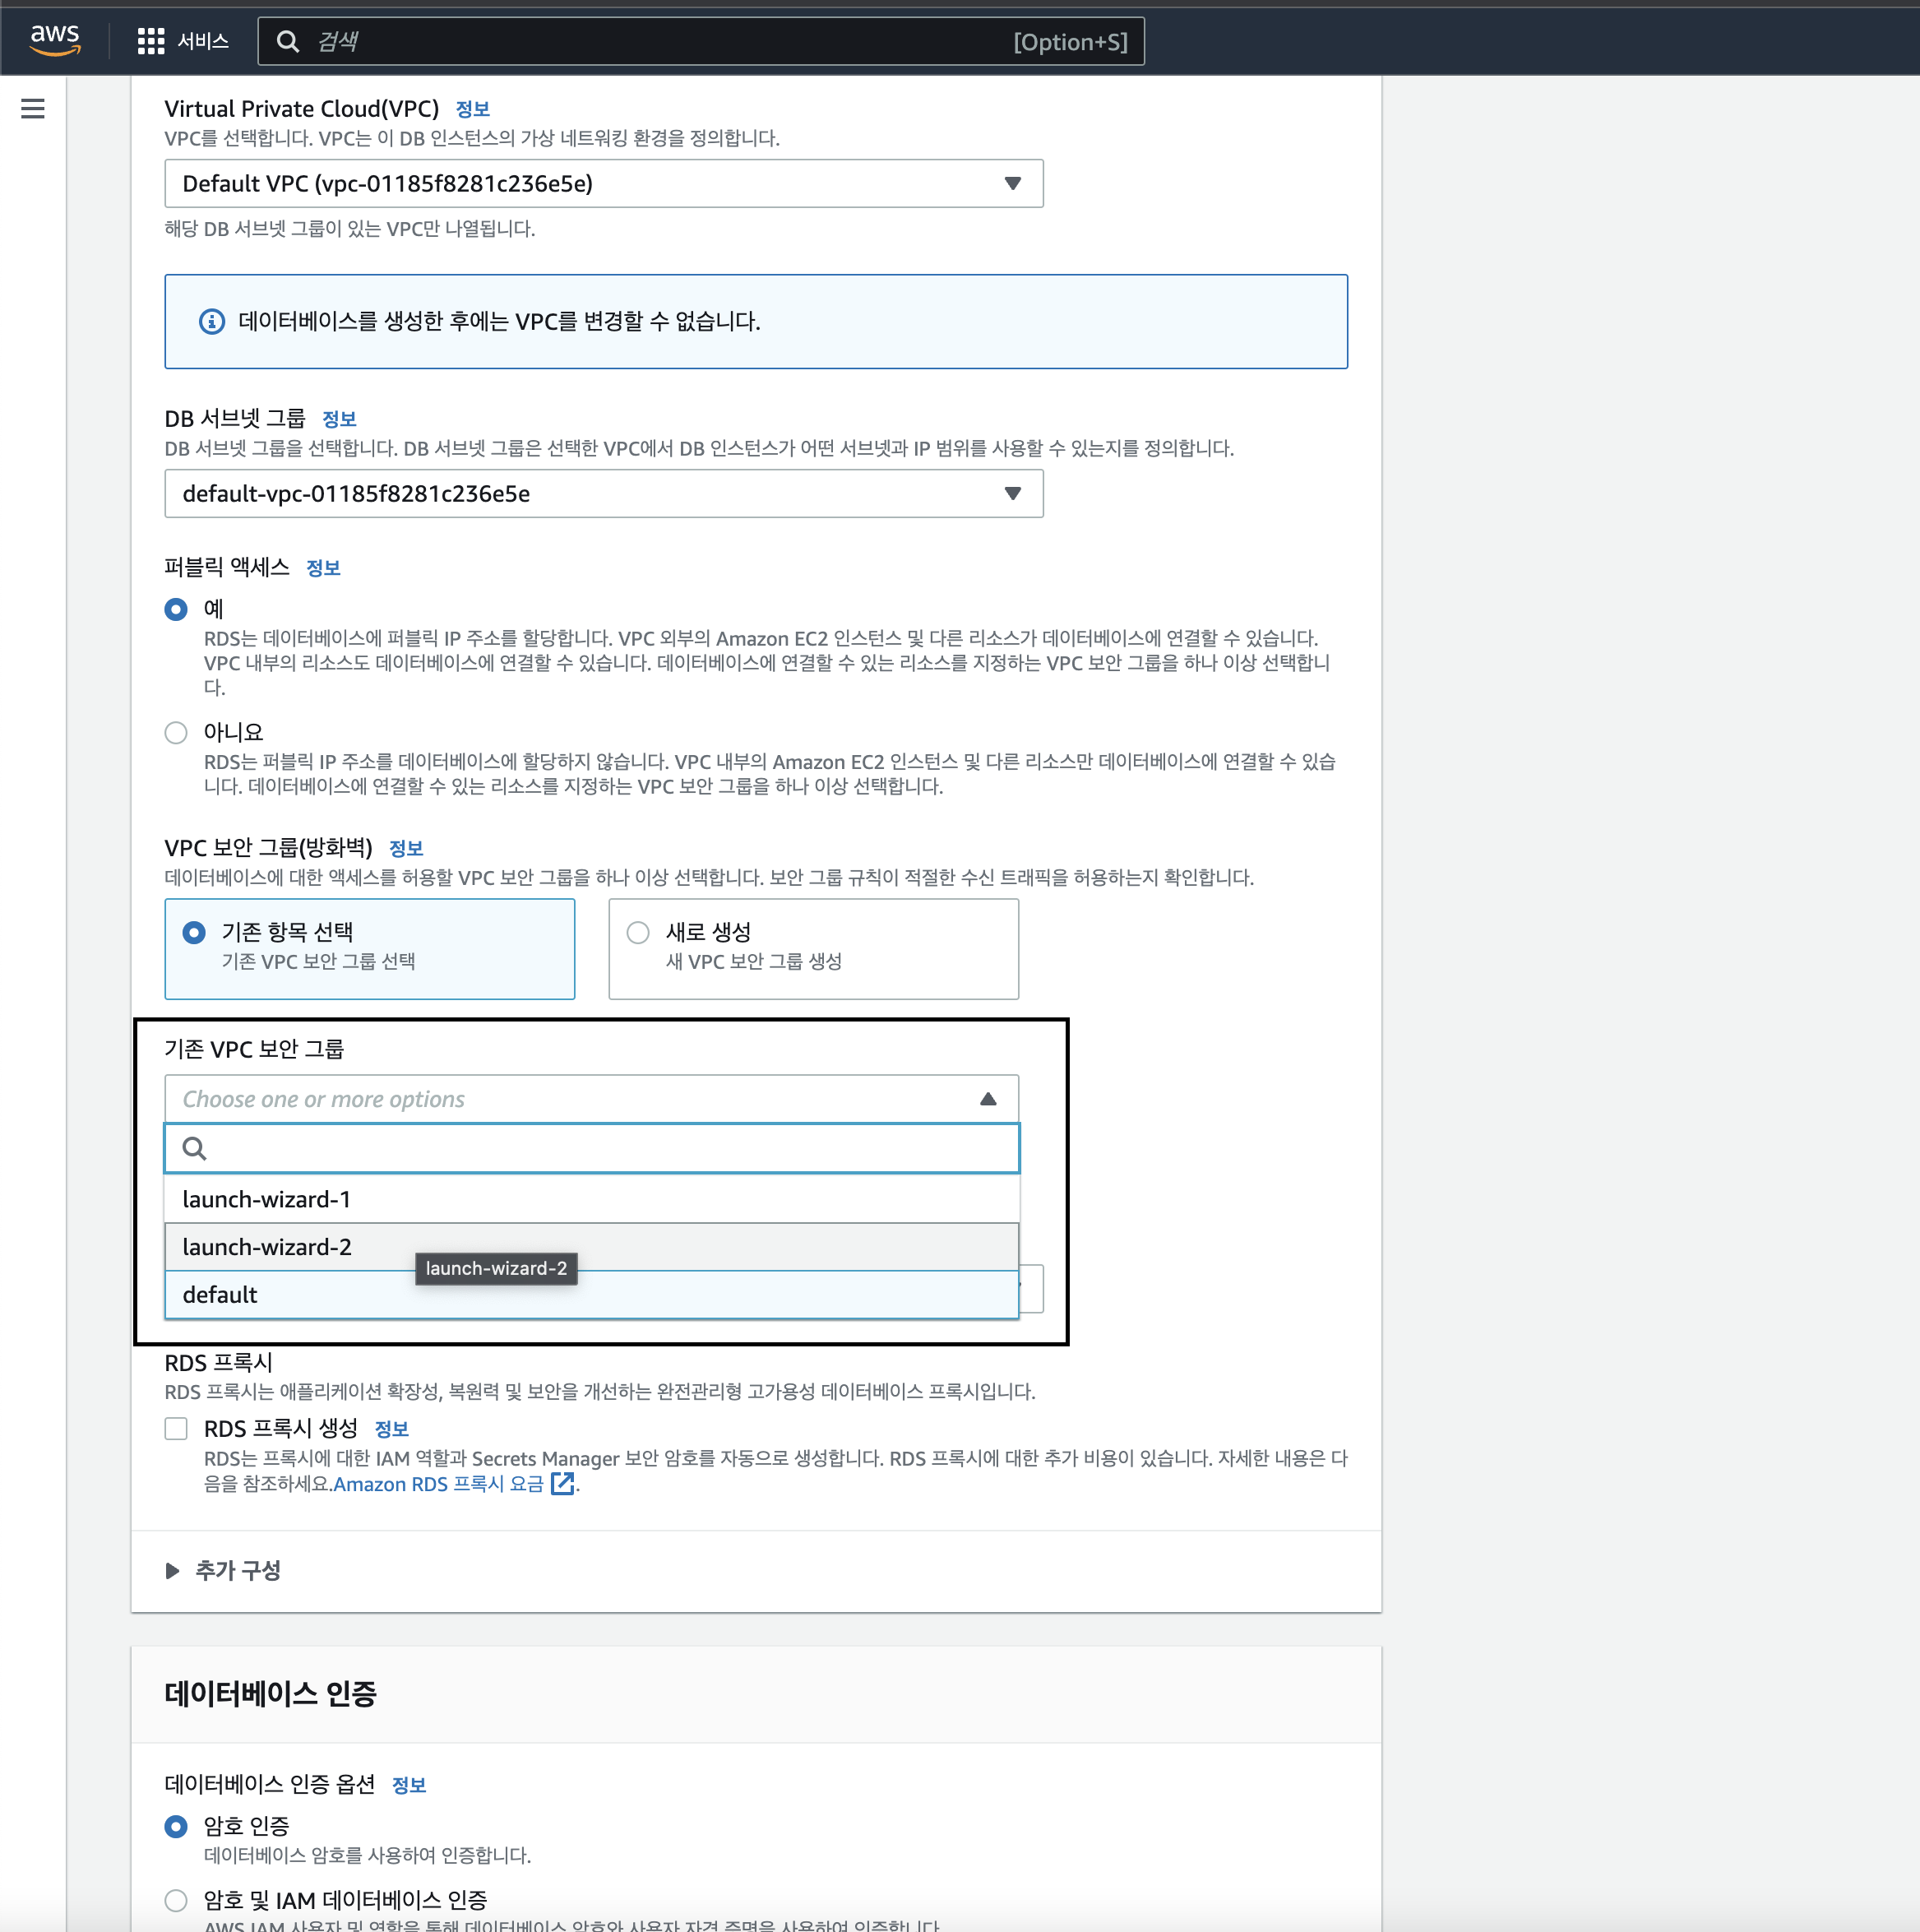Click external link icon next to RDS 프록시 요금
1920x1932 pixels.
(563, 1483)
